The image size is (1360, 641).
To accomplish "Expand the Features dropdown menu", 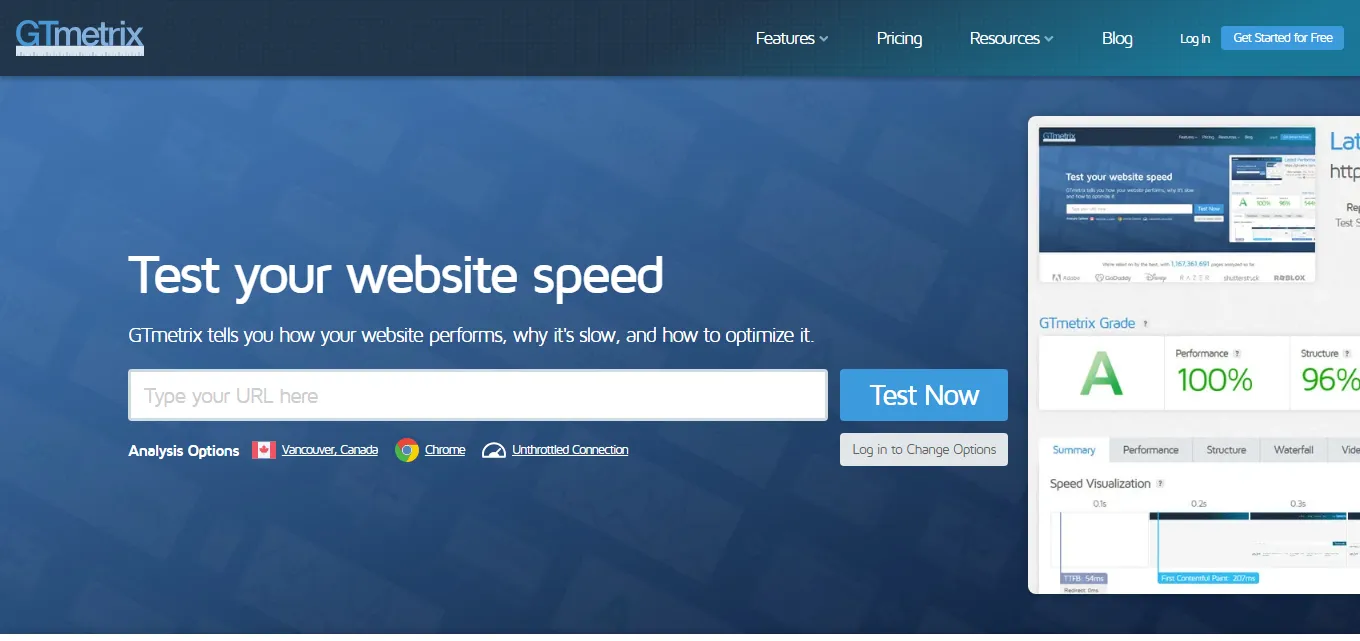I will point(791,38).
